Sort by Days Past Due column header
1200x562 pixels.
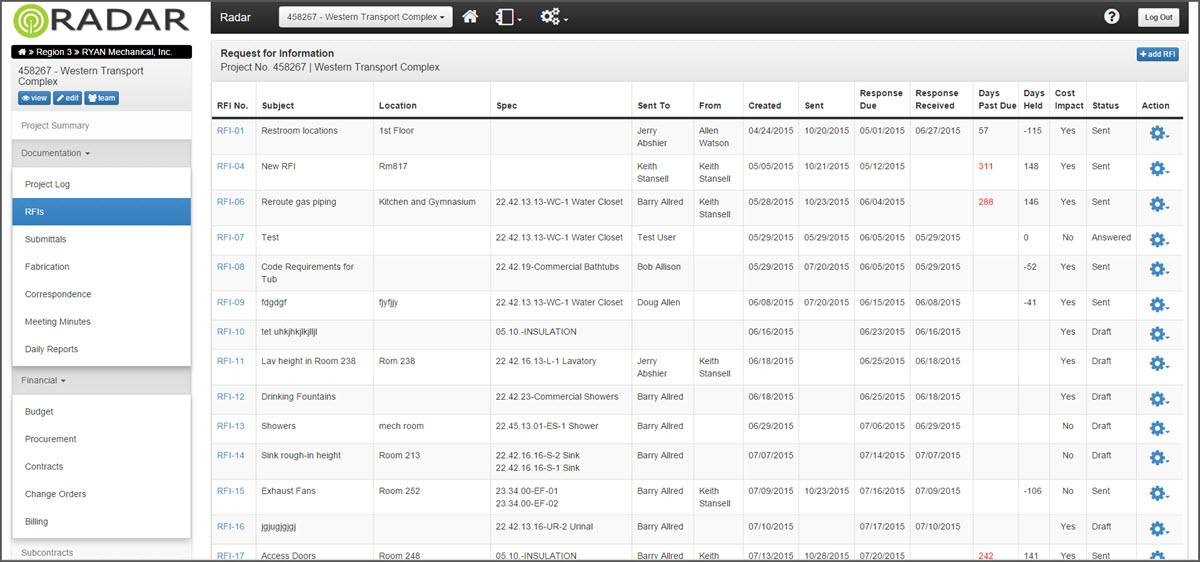(996, 99)
